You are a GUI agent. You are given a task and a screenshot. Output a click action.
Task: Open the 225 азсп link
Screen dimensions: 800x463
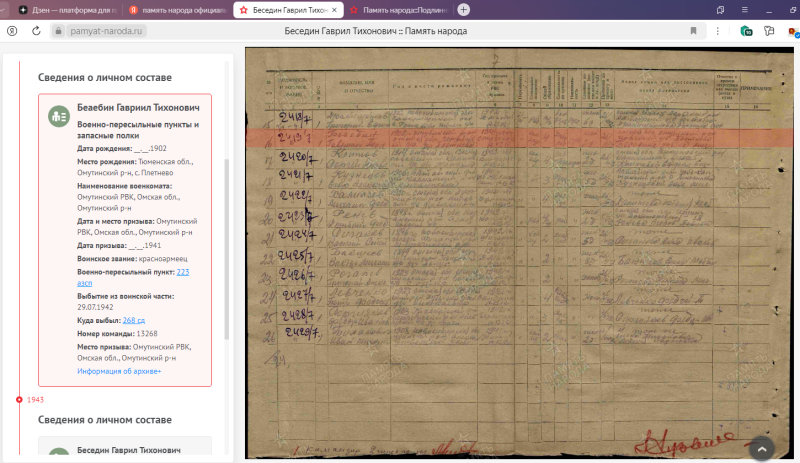pyautogui.click(x=182, y=271)
